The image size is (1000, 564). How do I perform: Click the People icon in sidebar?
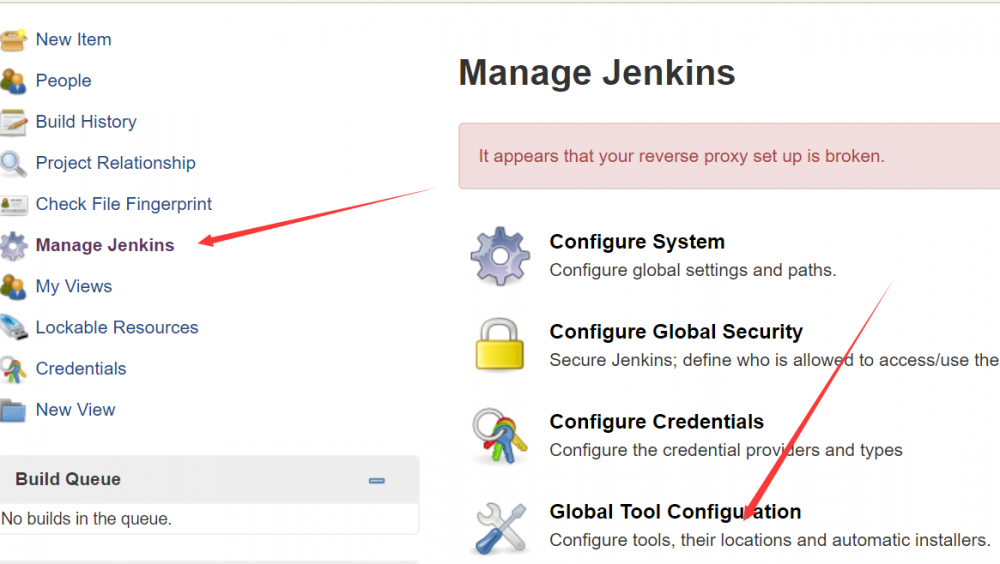pos(13,81)
